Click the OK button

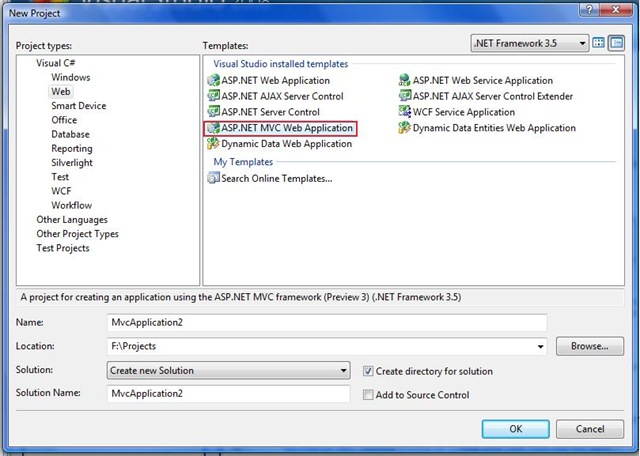[516, 429]
